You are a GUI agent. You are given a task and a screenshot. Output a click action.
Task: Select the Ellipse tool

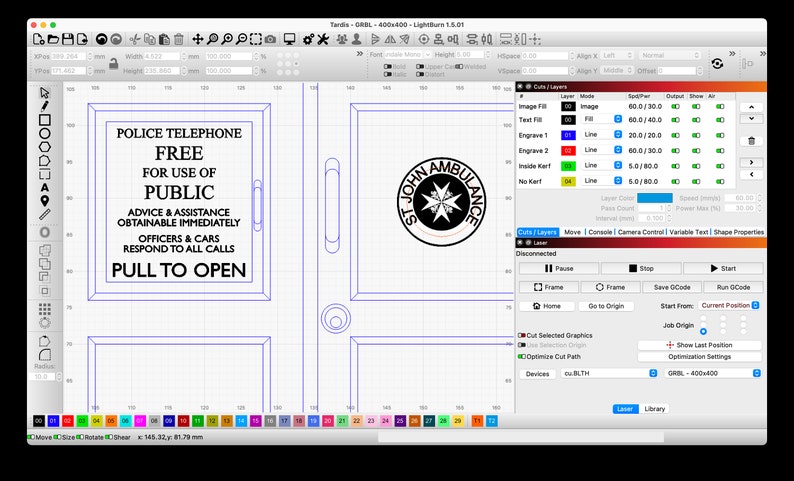[x=45, y=133]
